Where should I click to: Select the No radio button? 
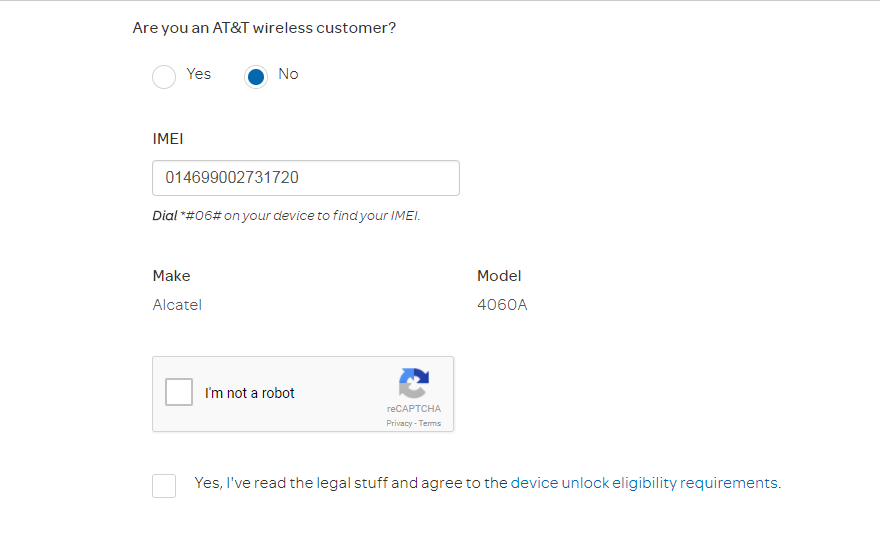[256, 77]
